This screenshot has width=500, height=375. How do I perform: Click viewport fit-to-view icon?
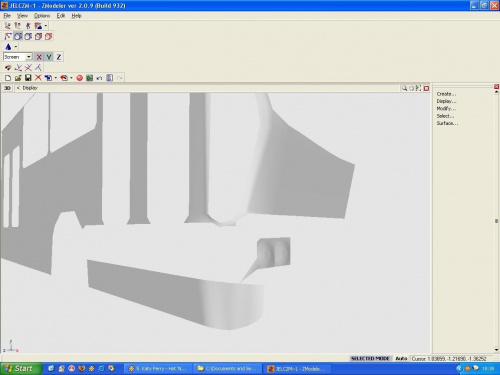click(419, 88)
